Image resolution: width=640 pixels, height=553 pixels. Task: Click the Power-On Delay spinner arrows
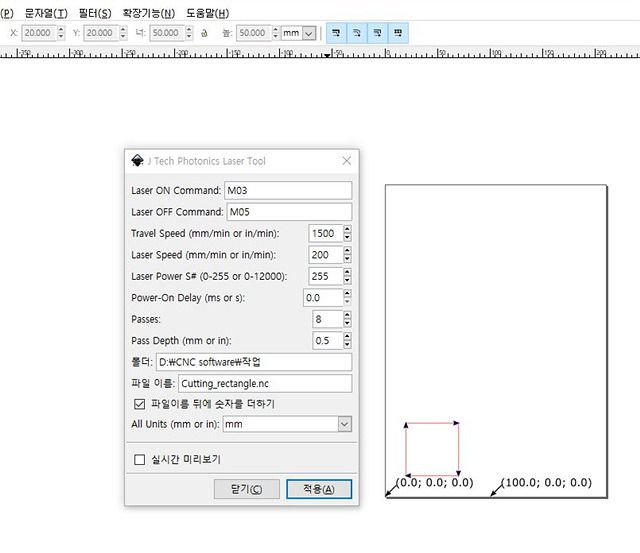[x=347, y=298]
